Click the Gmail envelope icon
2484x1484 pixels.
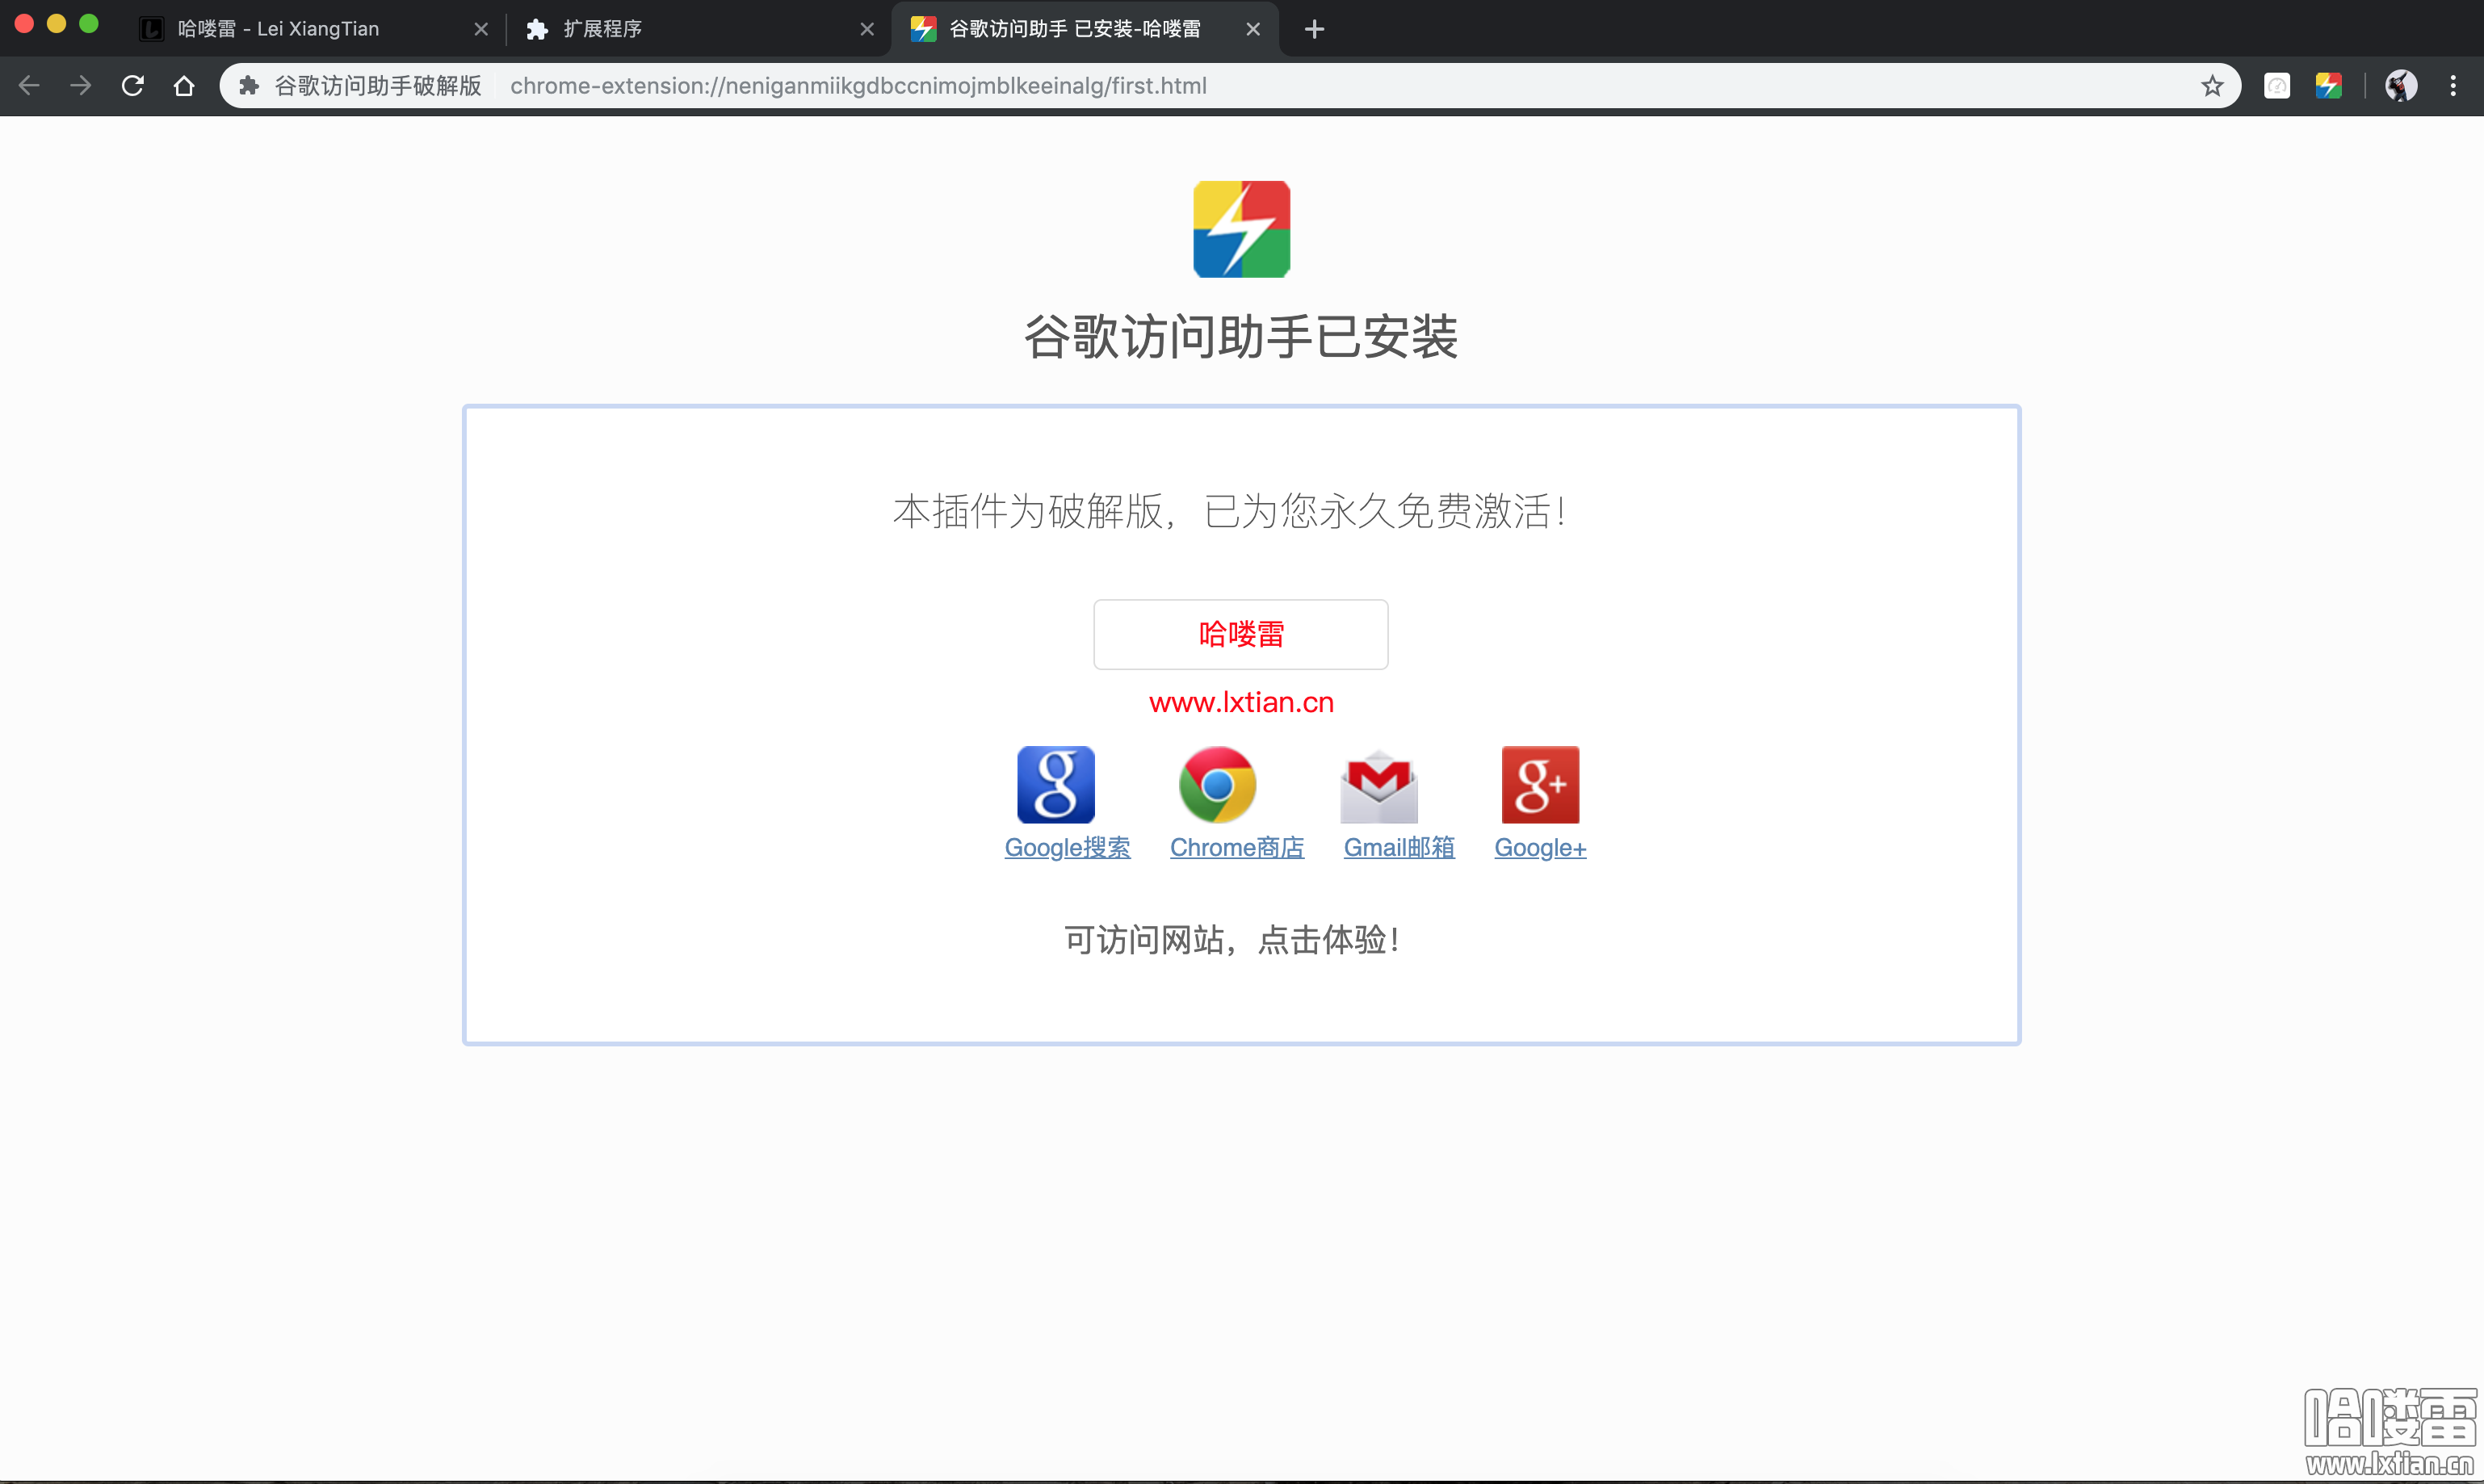[1379, 786]
